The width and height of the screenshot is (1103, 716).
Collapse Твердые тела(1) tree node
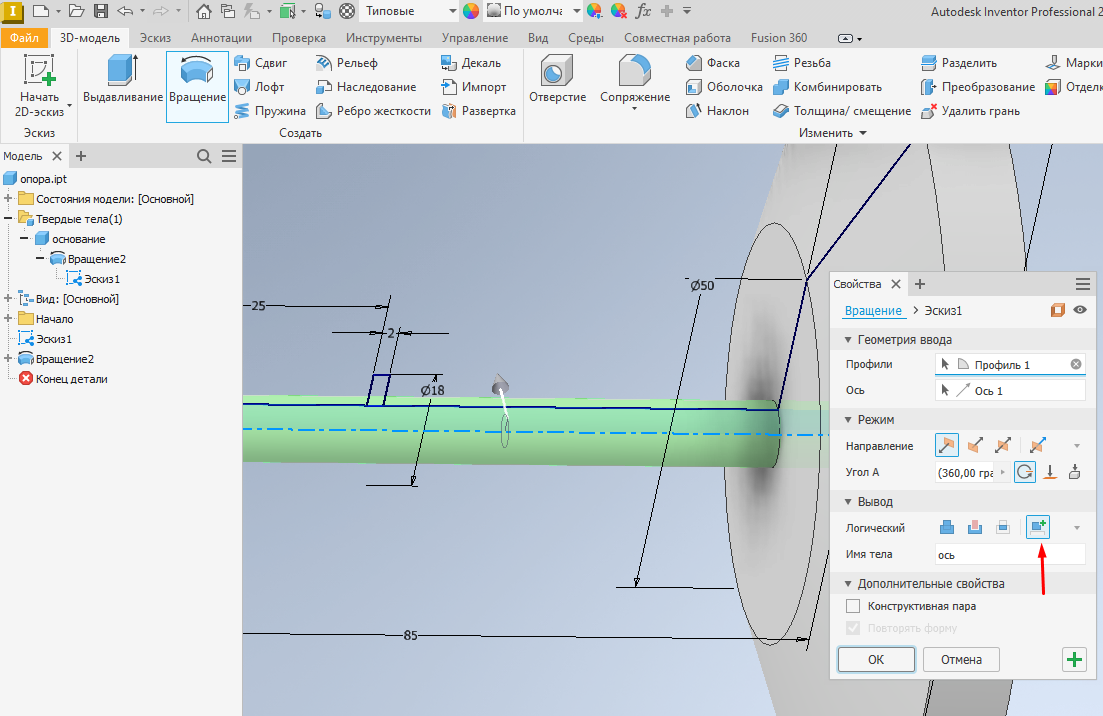pos(8,219)
